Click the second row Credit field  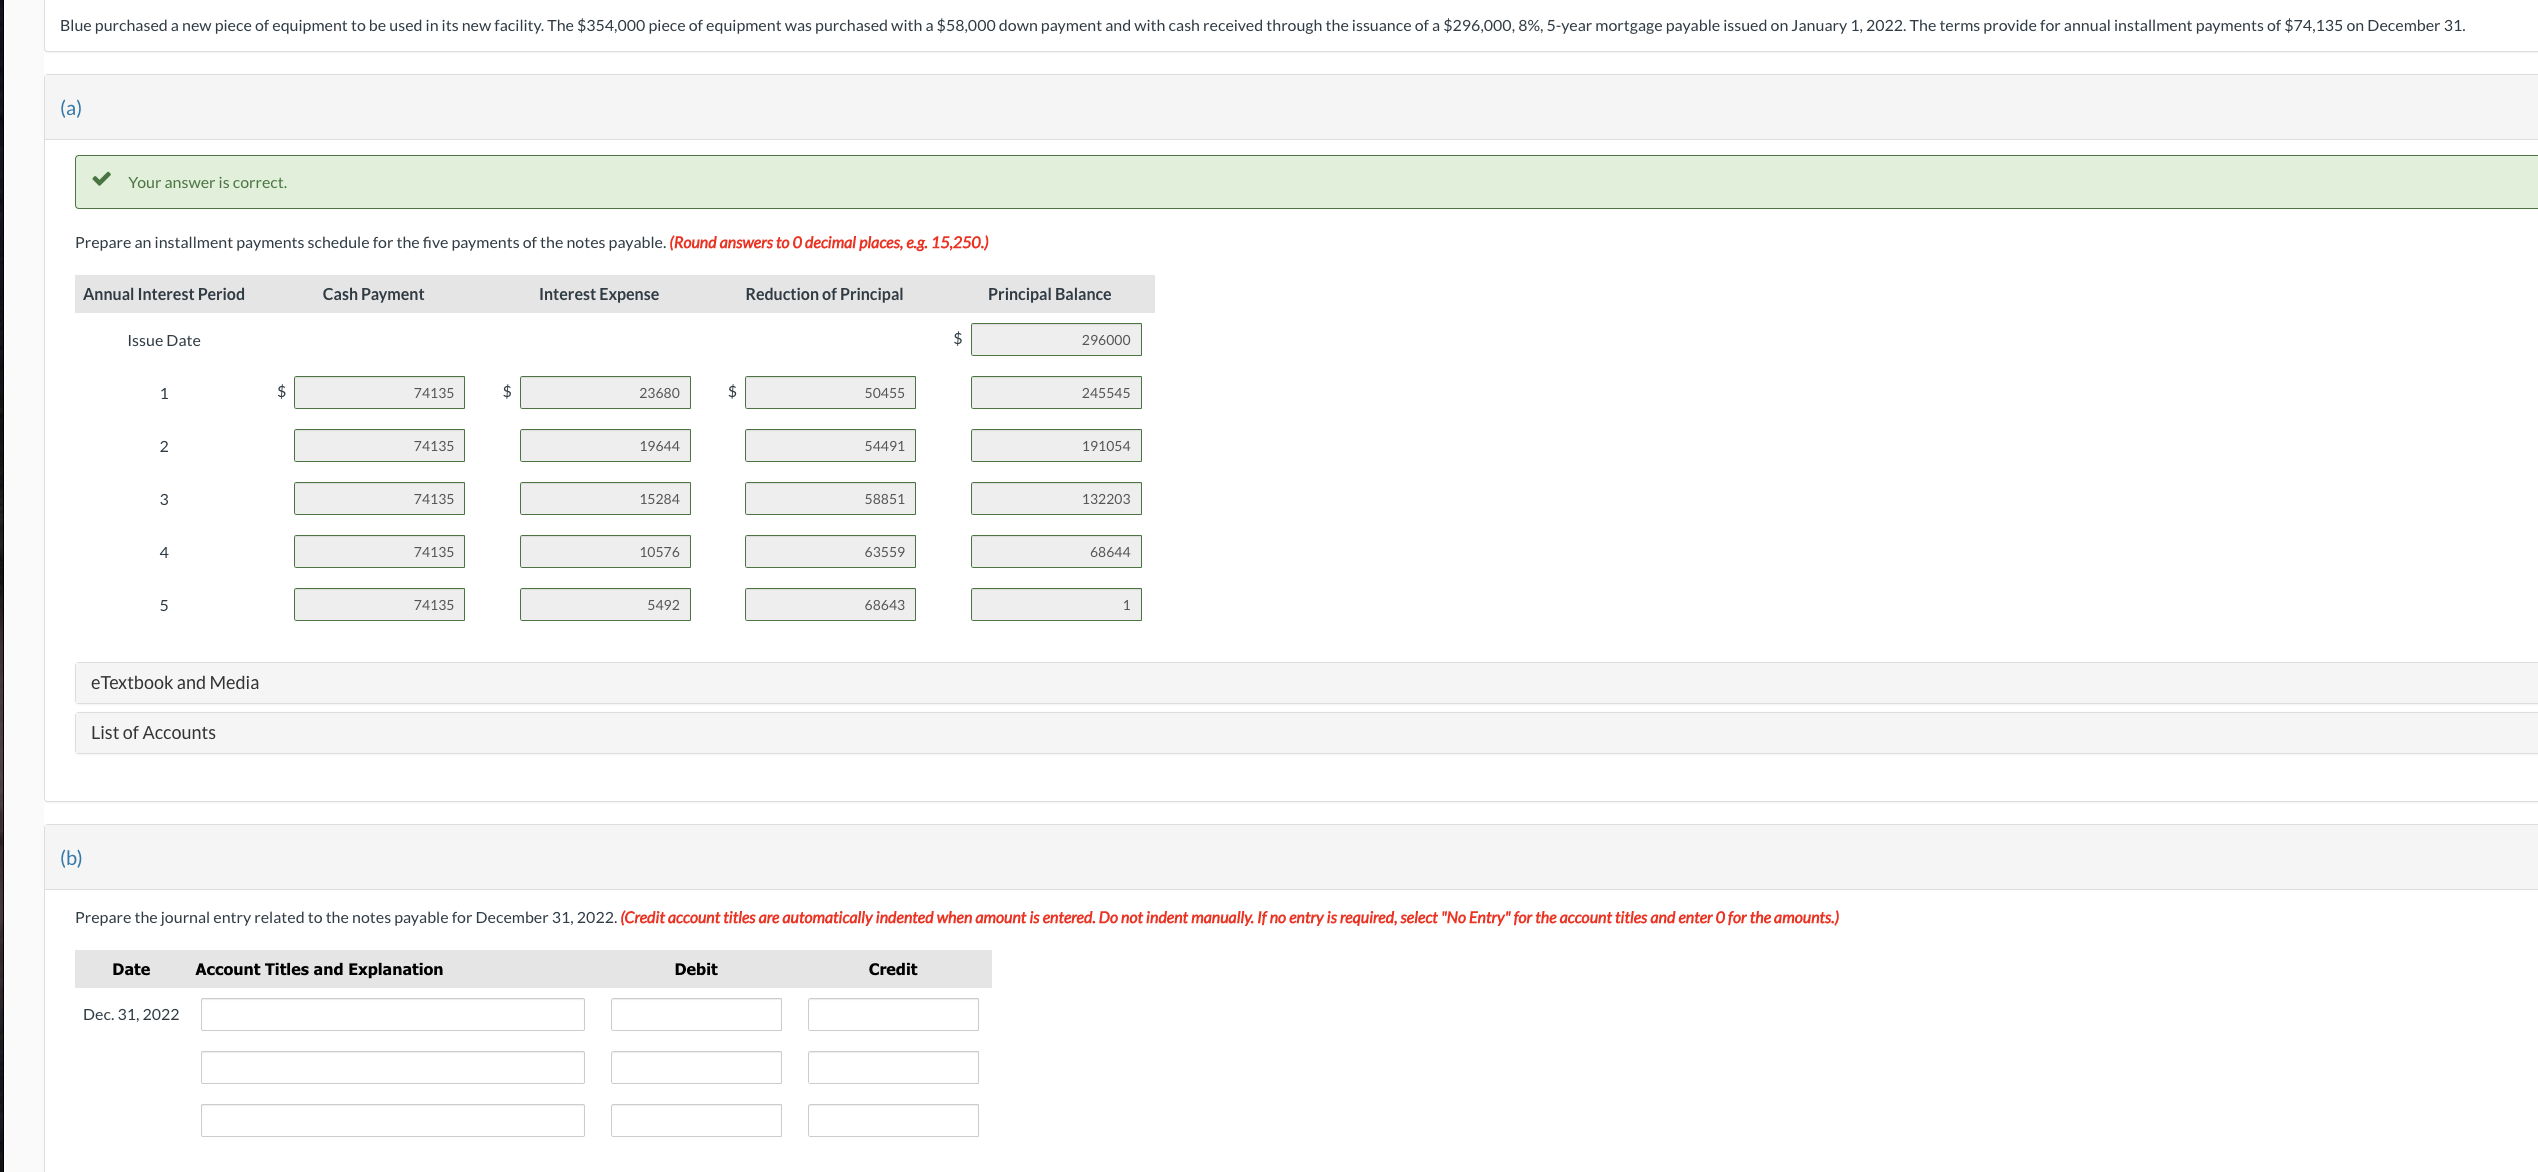[x=893, y=1068]
